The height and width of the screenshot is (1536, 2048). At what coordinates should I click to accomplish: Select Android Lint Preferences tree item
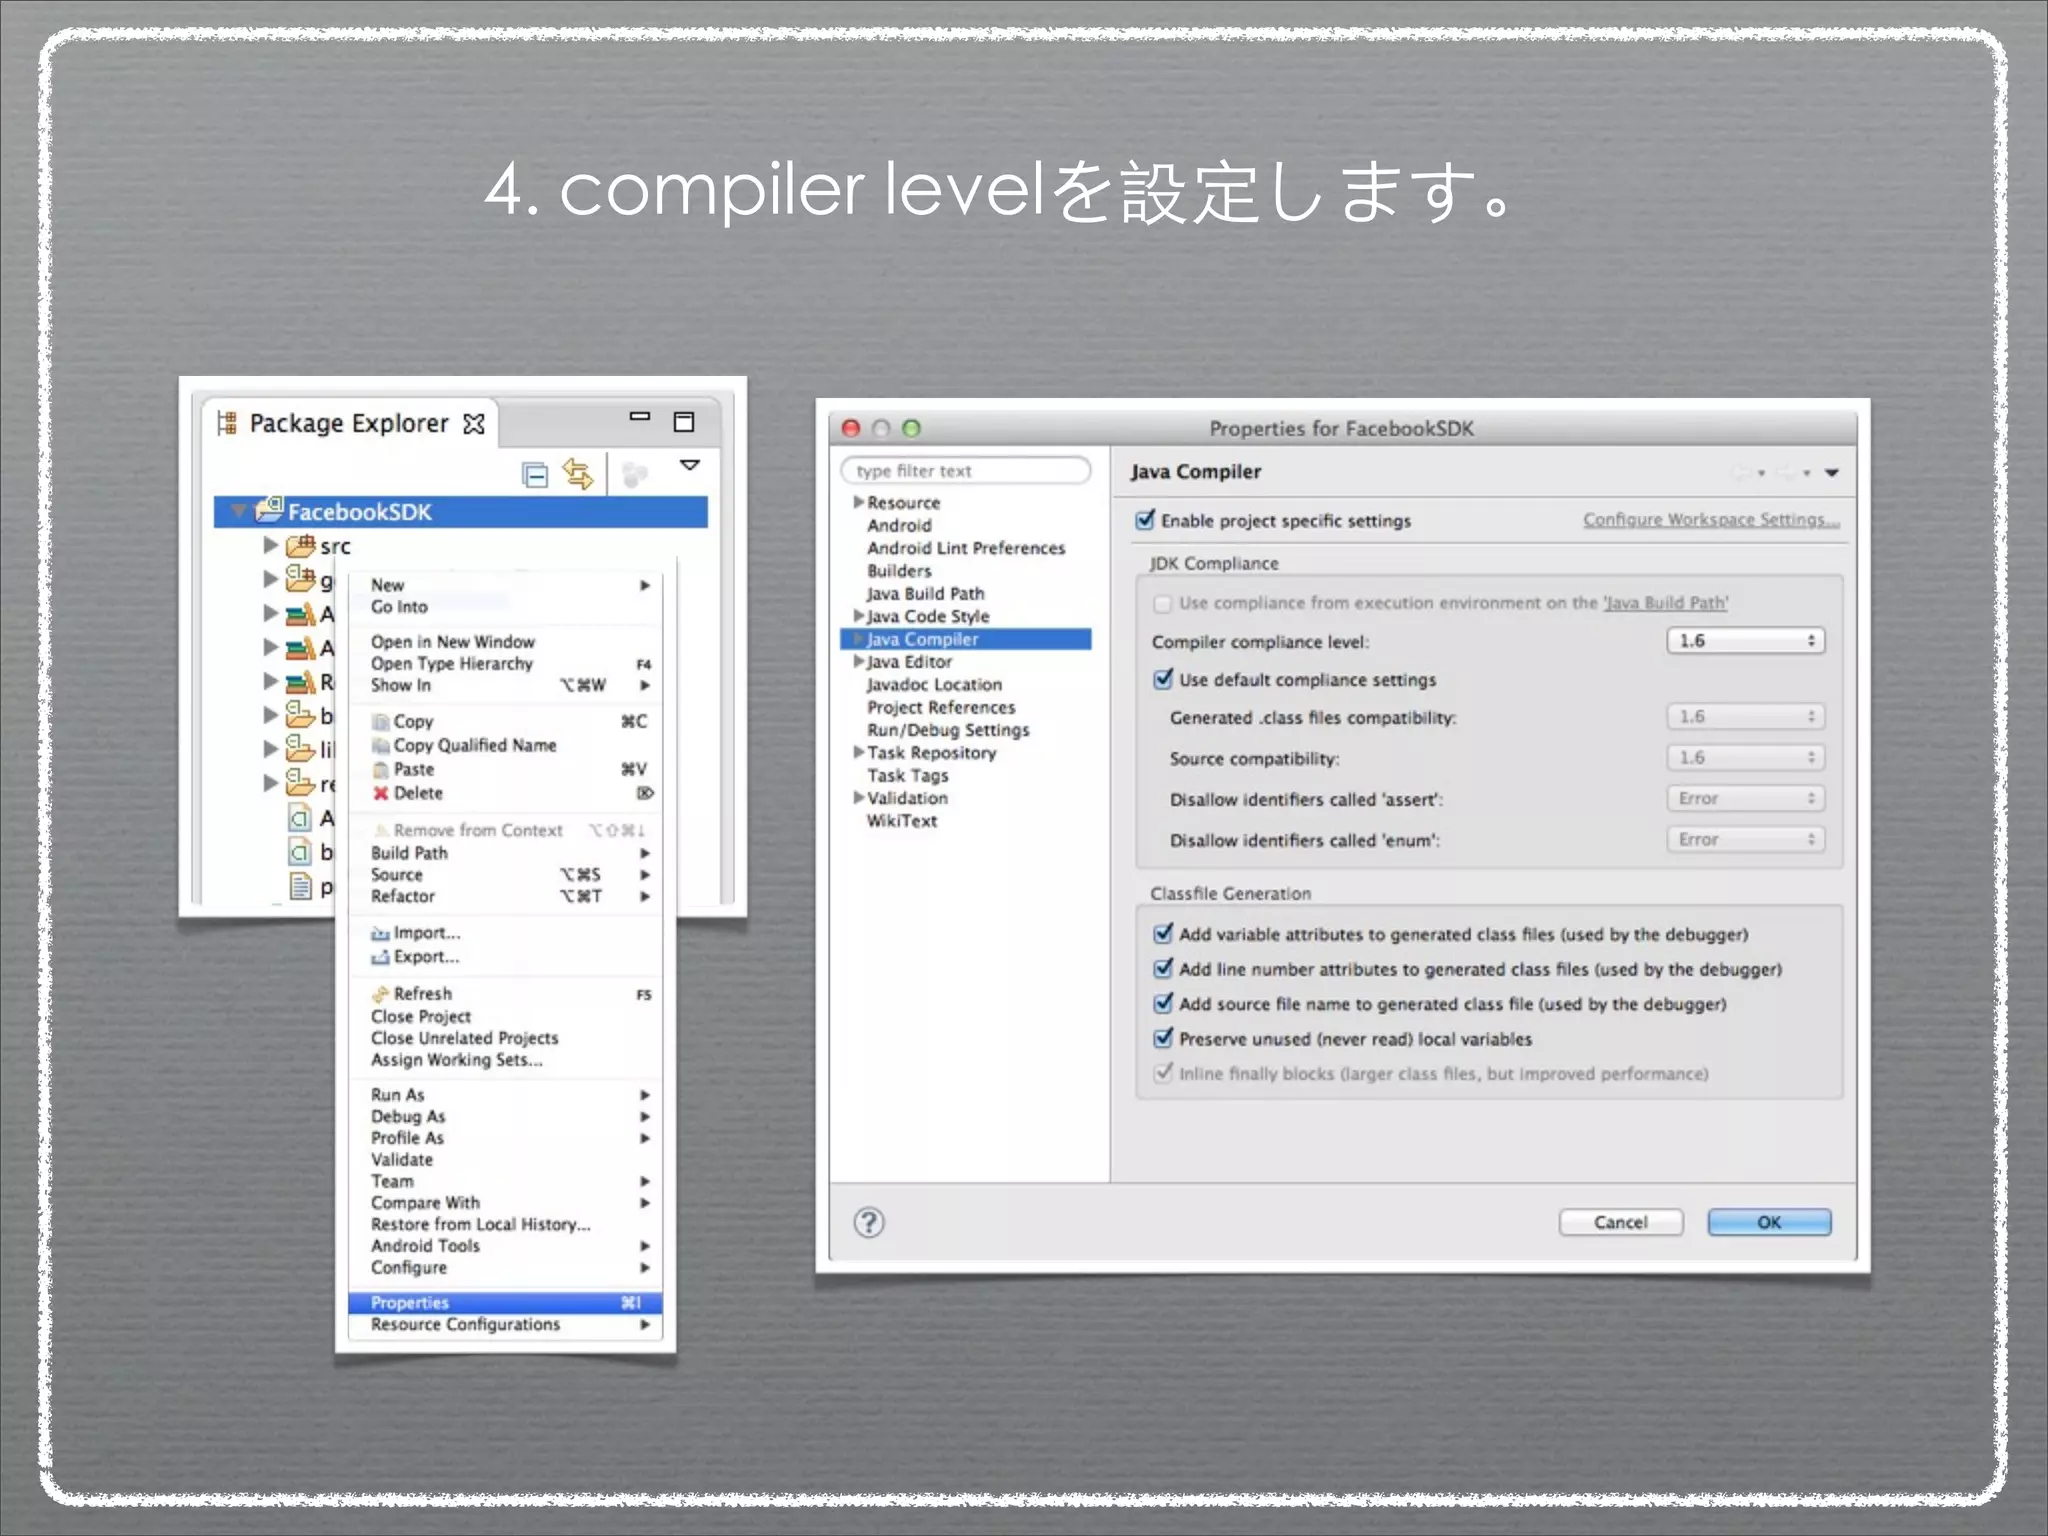coord(966,548)
